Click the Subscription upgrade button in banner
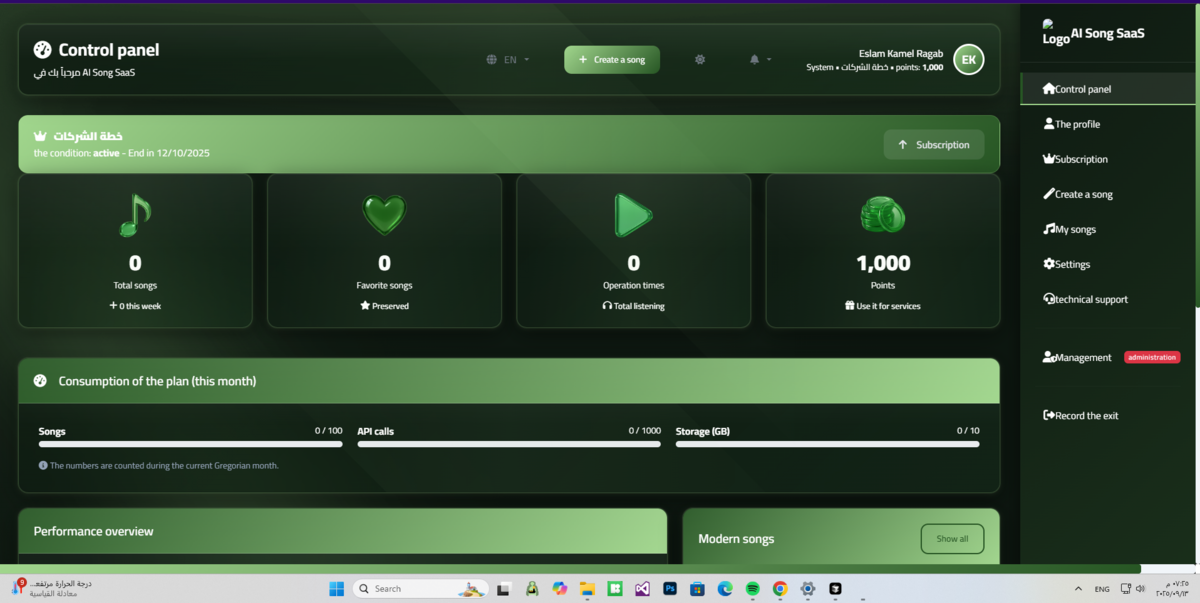 (x=933, y=145)
